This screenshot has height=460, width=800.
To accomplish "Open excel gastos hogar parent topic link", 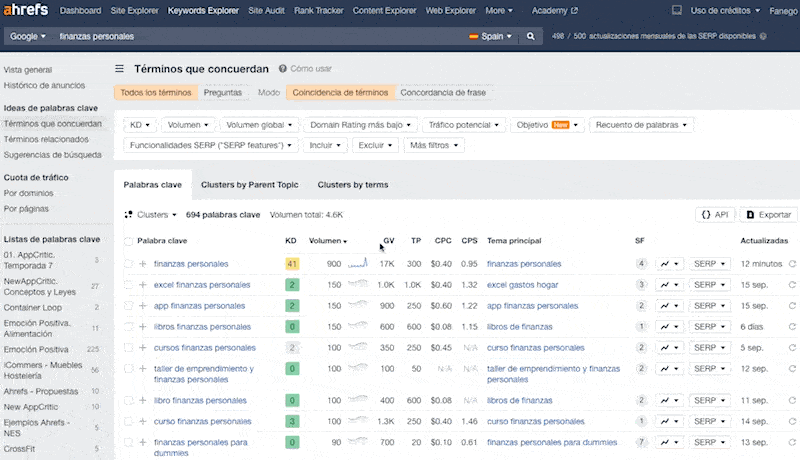I will 522,285.
